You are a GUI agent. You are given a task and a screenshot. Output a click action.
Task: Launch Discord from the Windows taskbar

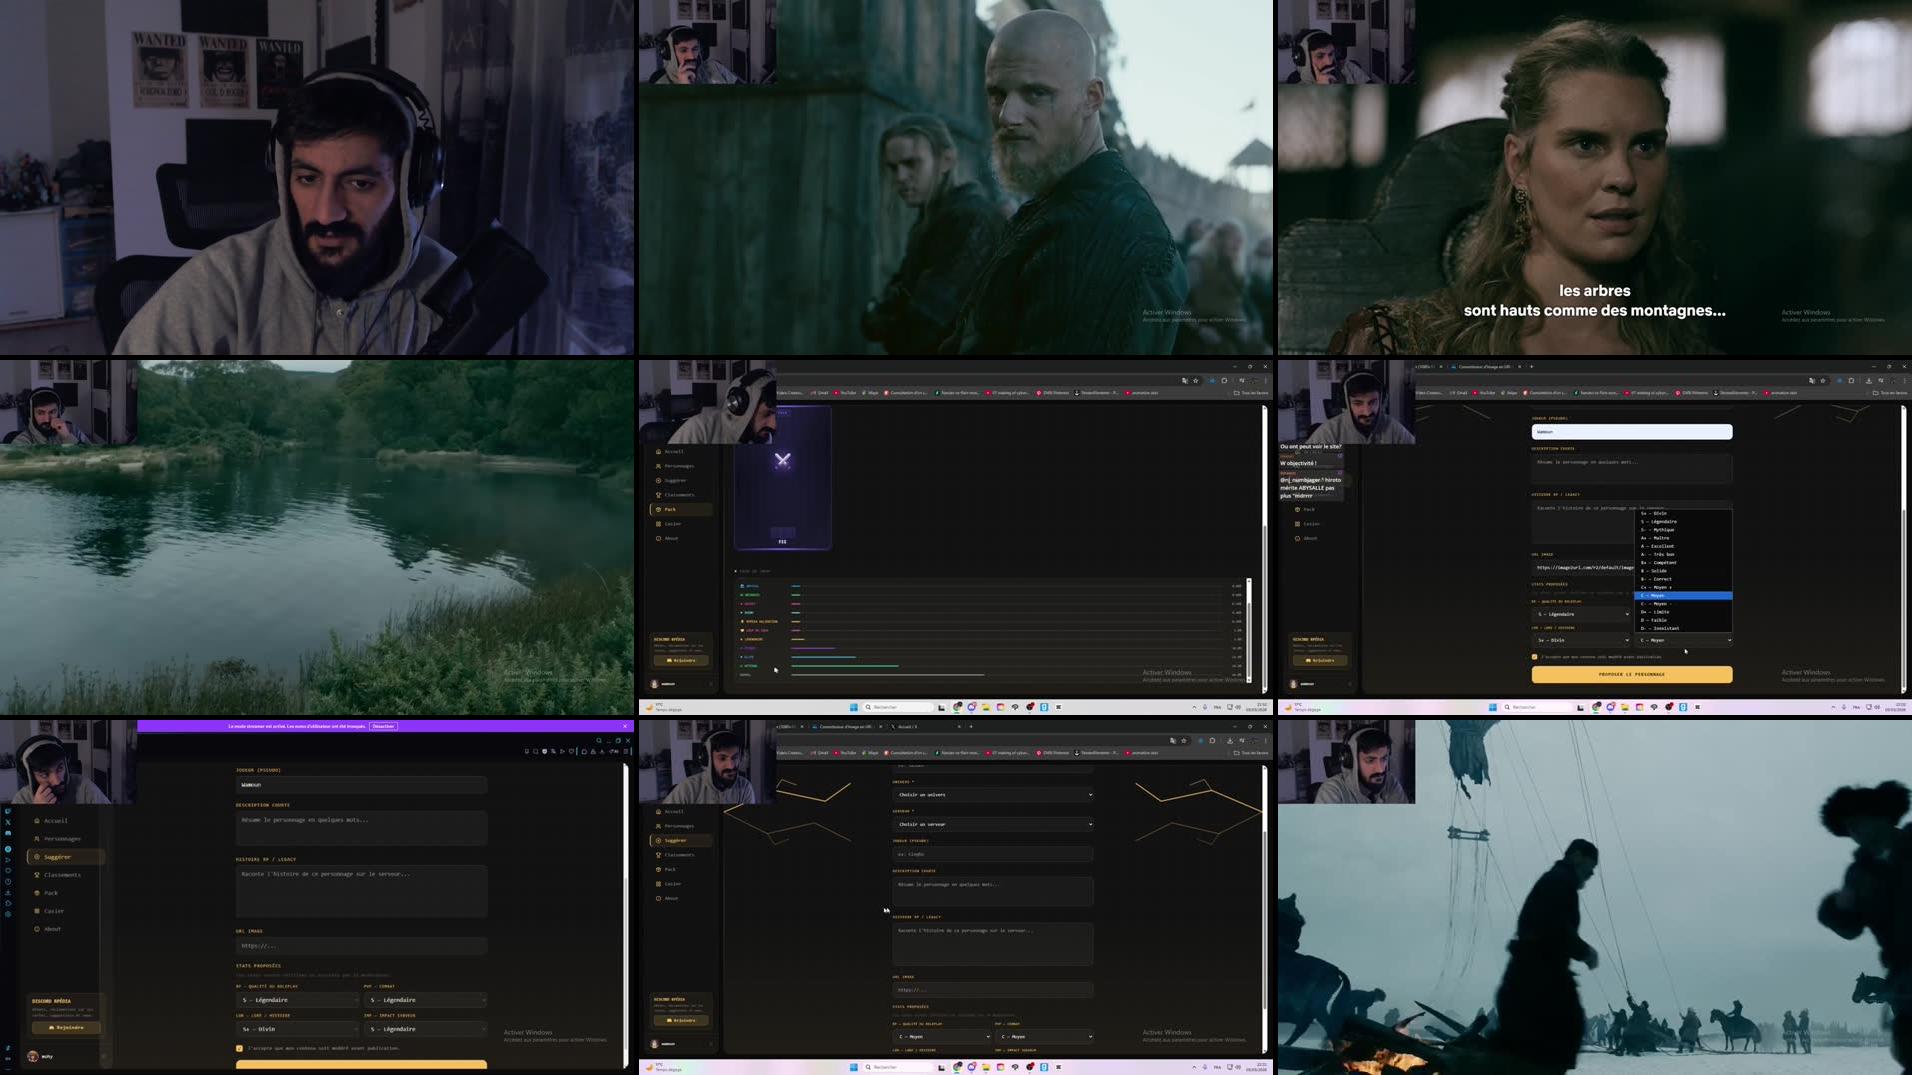pos(971,708)
